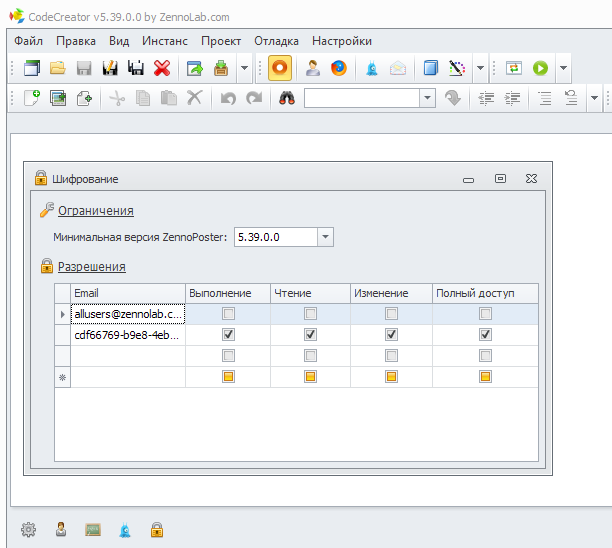Sort by the Email column header
The height and width of the screenshot is (548, 612).
pyautogui.click(x=128, y=293)
